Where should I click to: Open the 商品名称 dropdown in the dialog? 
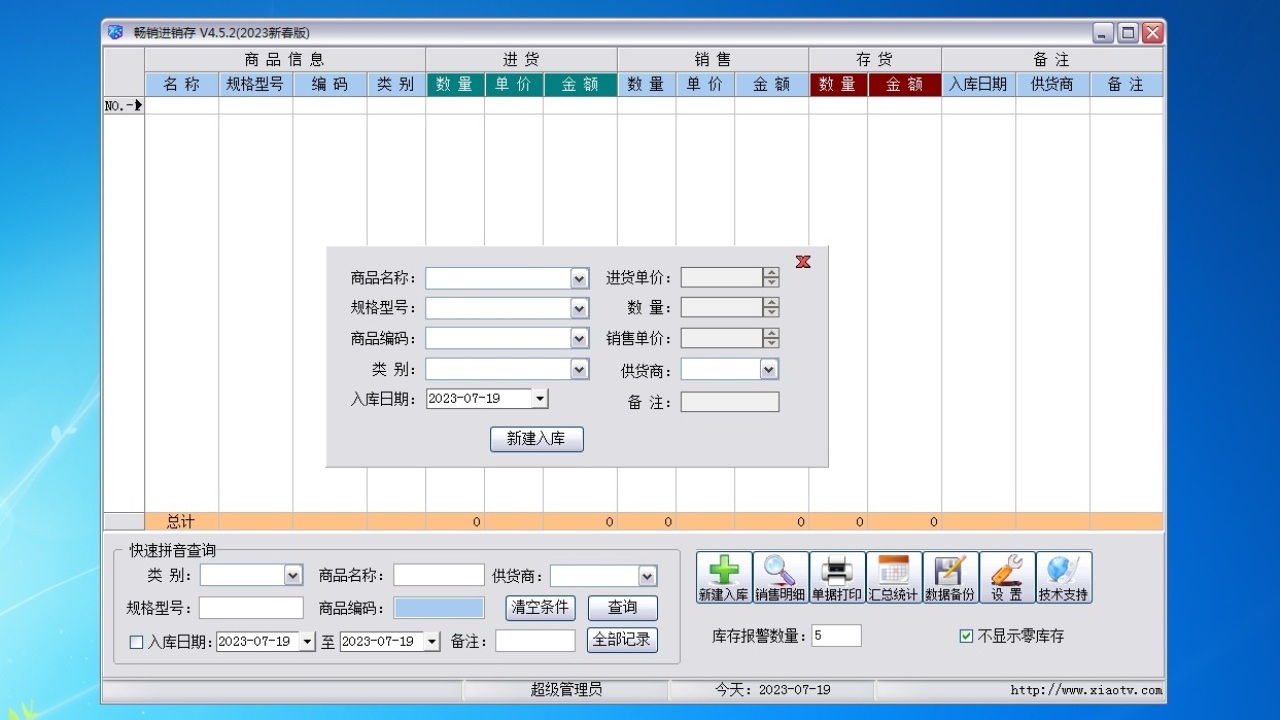(x=581, y=278)
